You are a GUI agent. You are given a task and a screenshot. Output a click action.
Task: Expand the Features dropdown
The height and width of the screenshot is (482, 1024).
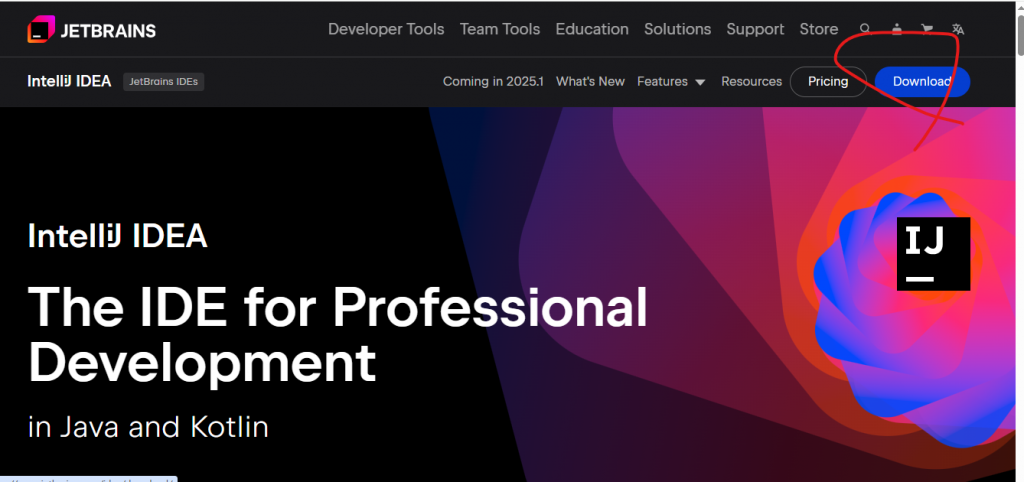[x=671, y=82]
